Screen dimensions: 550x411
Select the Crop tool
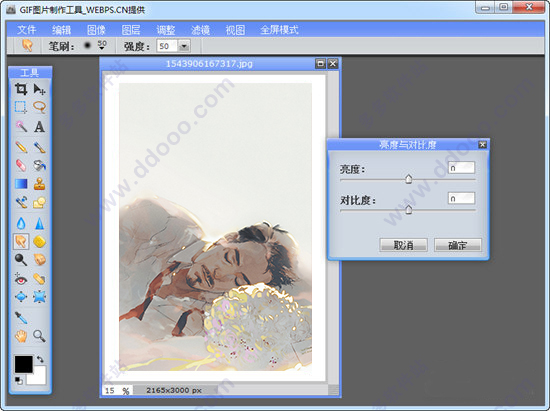click(x=21, y=89)
